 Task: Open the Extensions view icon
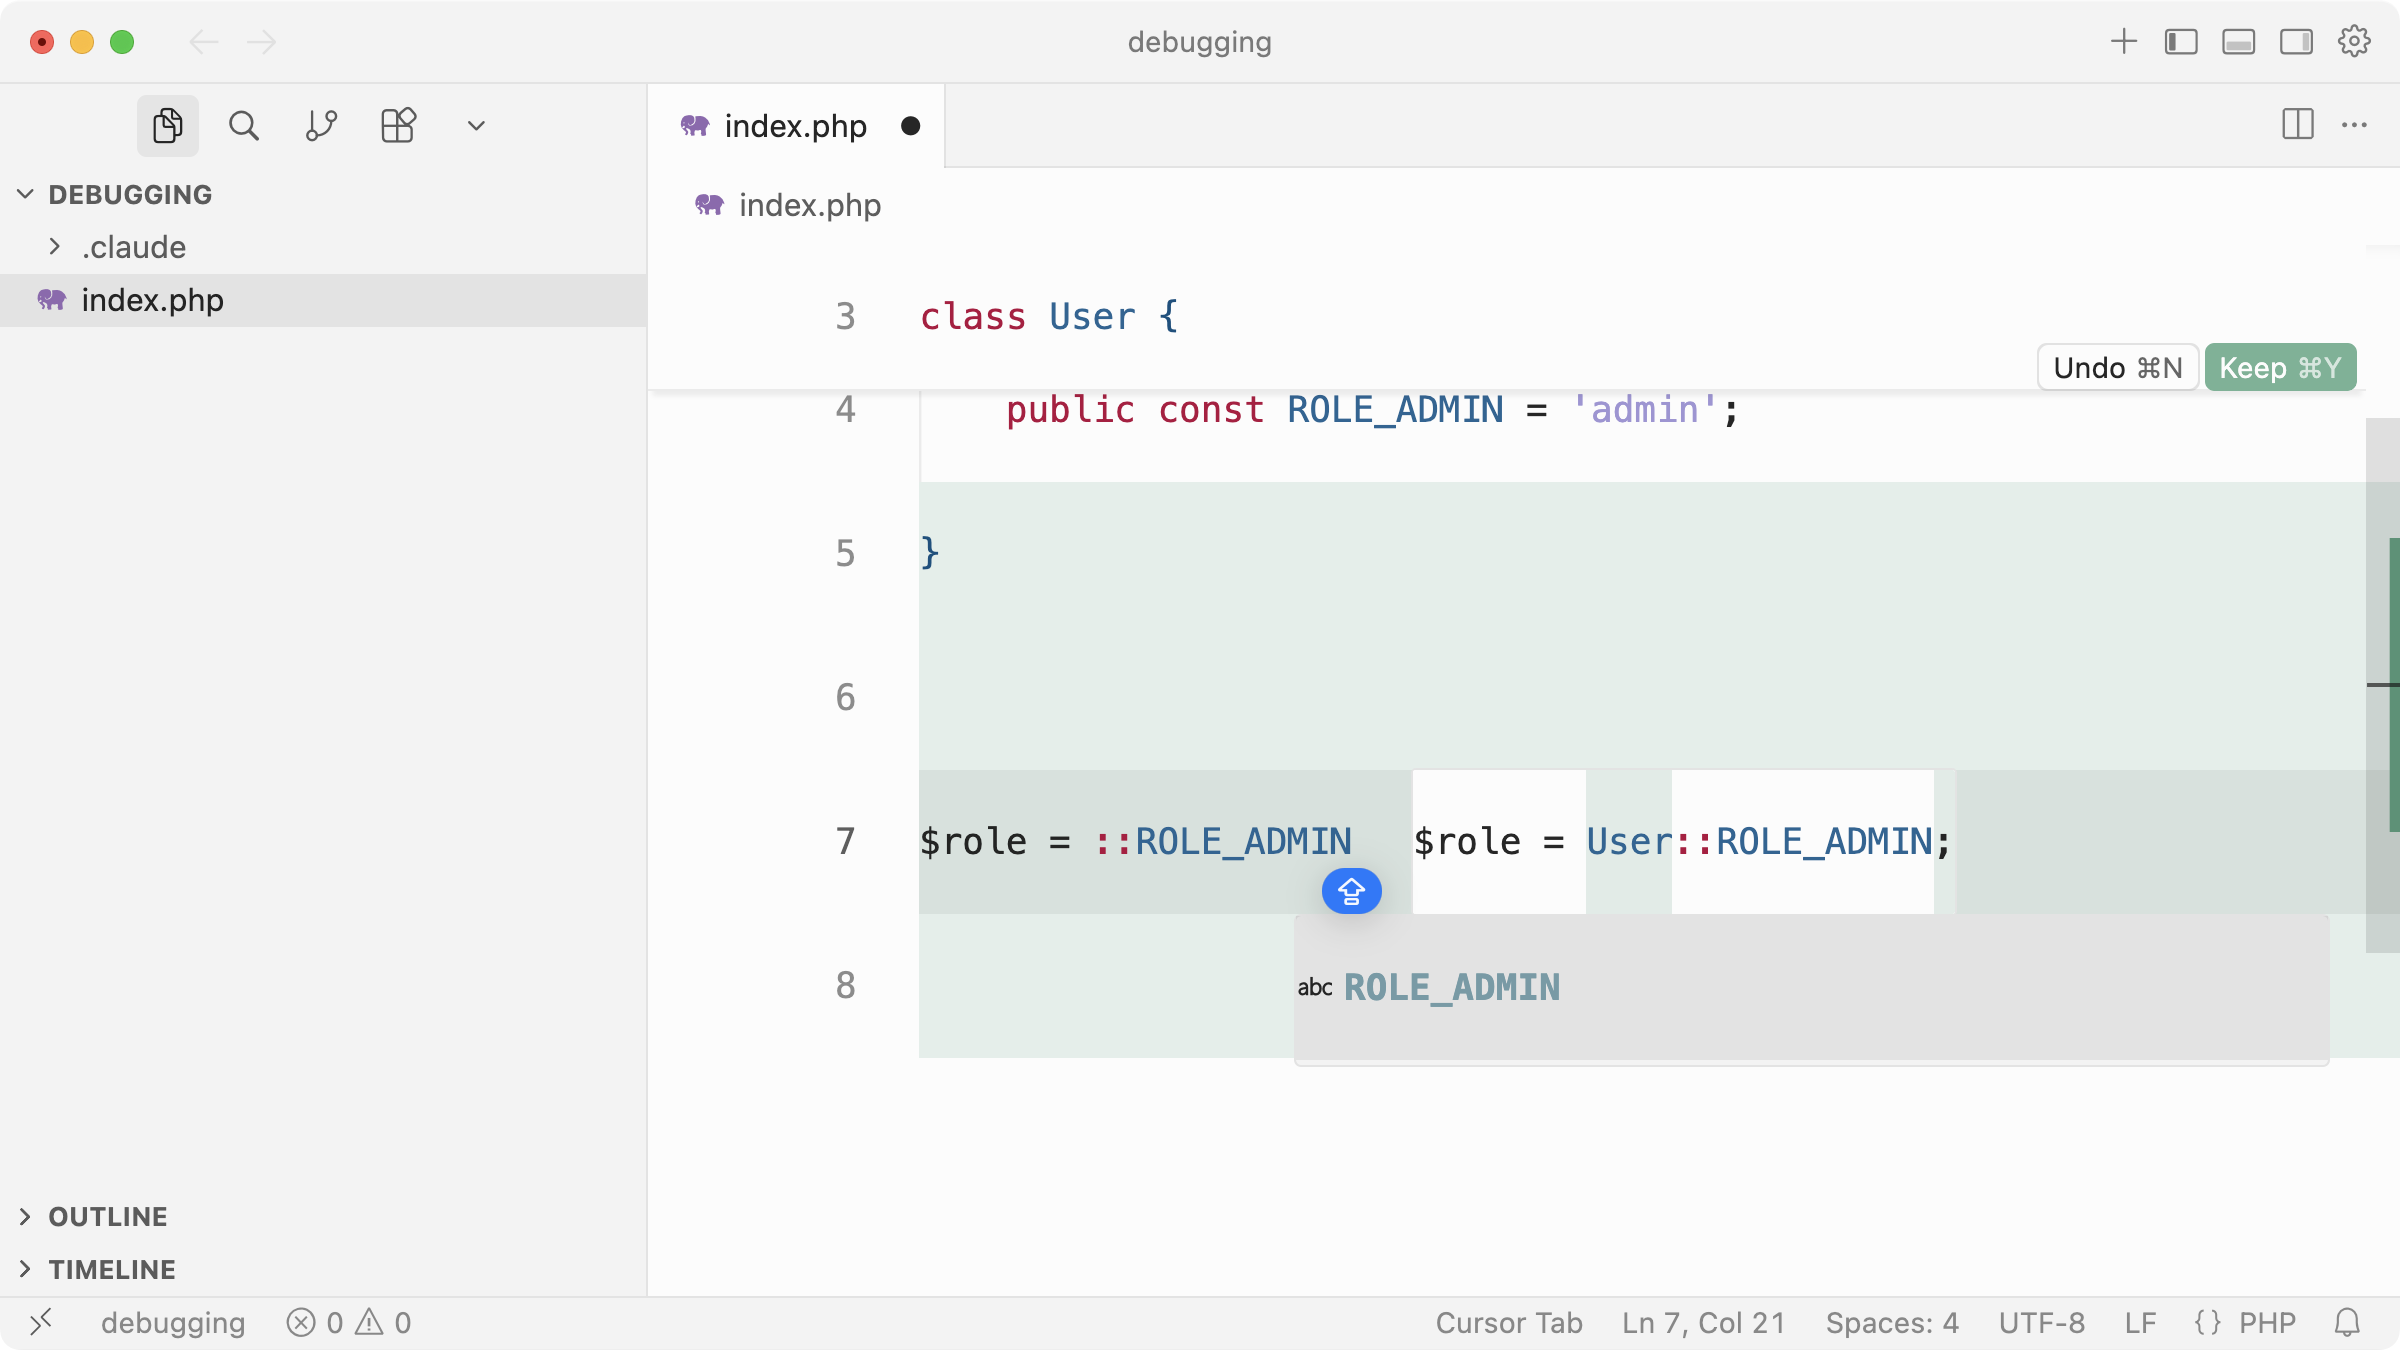[398, 126]
